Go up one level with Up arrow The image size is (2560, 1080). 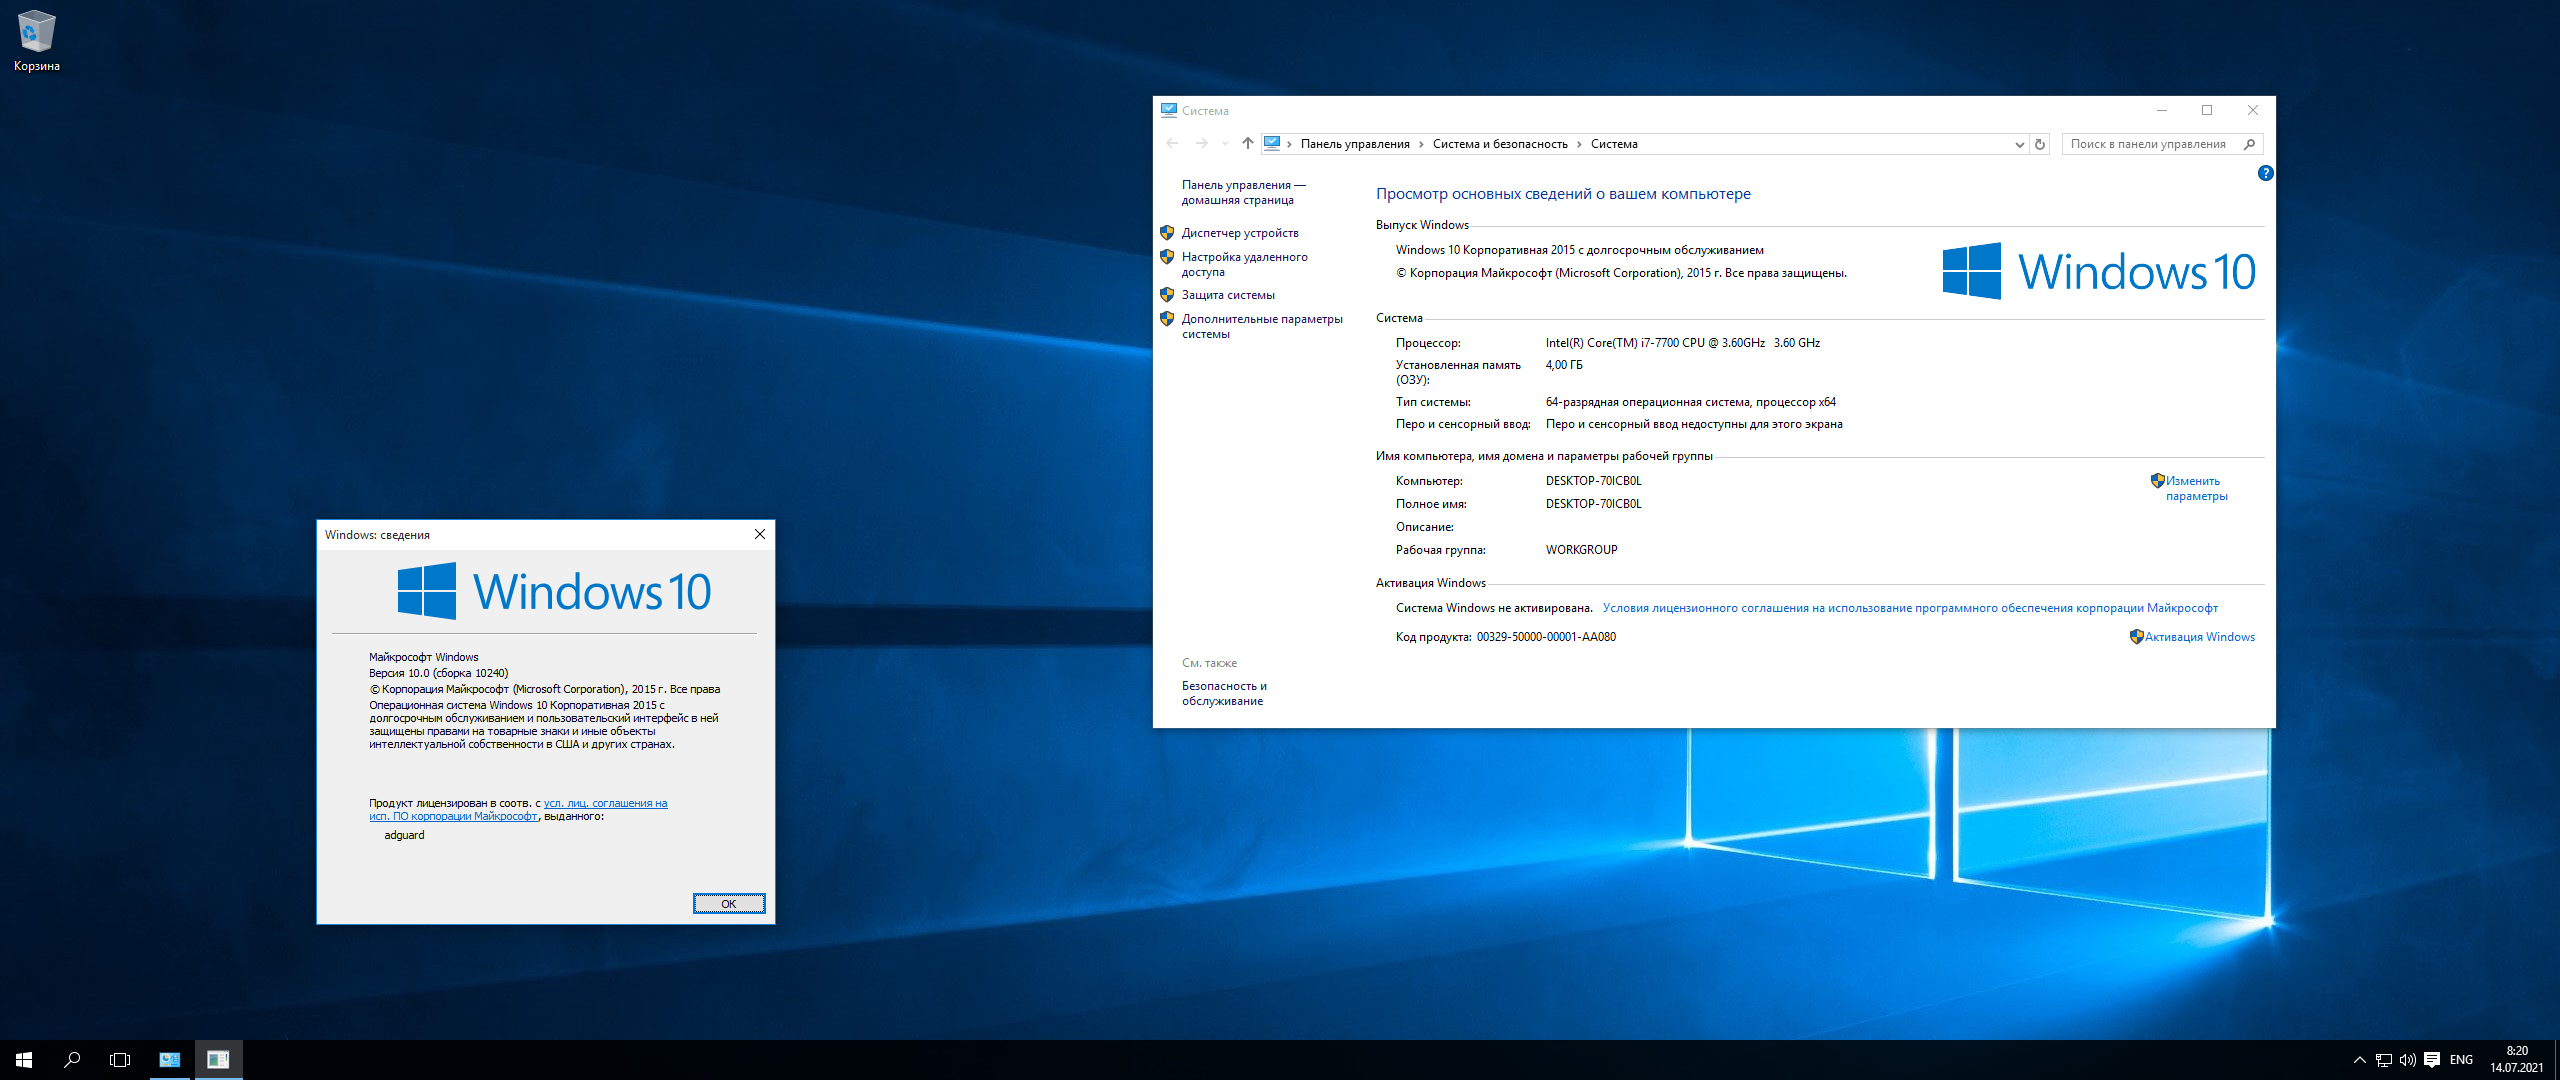coord(1247,144)
